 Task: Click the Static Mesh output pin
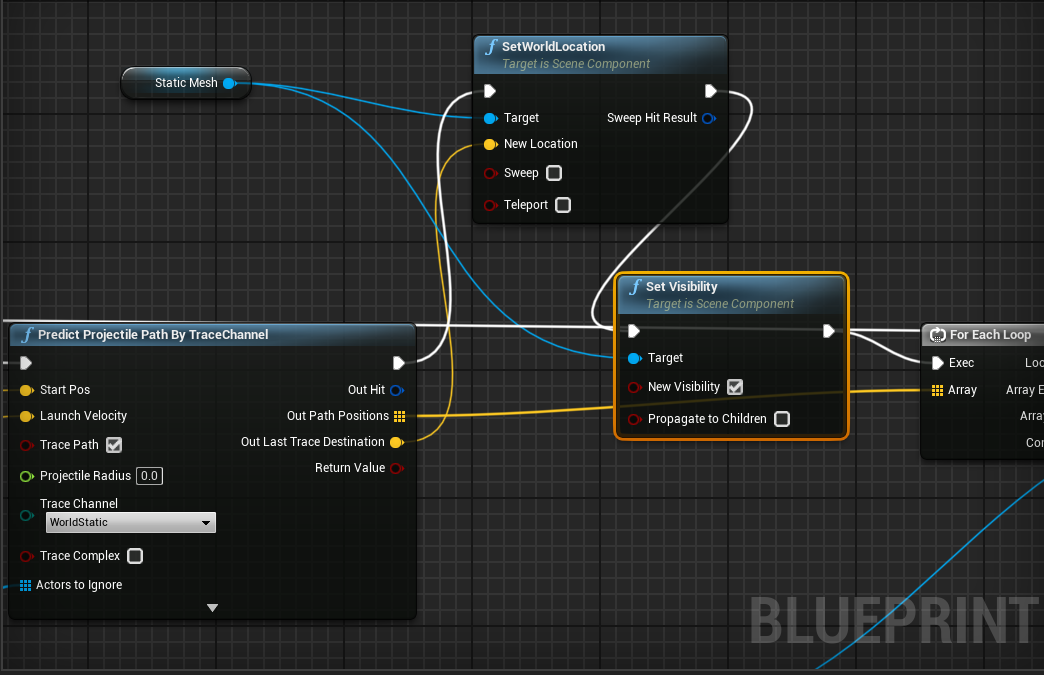(234, 83)
